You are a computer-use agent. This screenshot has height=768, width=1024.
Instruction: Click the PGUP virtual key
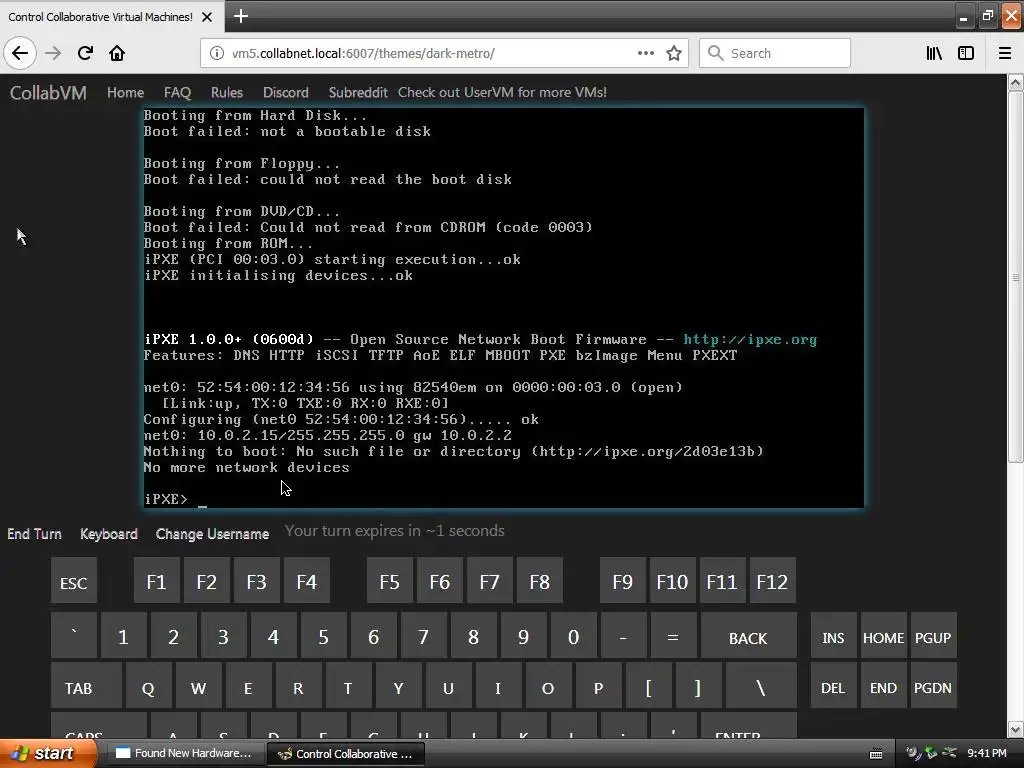coord(933,635)
